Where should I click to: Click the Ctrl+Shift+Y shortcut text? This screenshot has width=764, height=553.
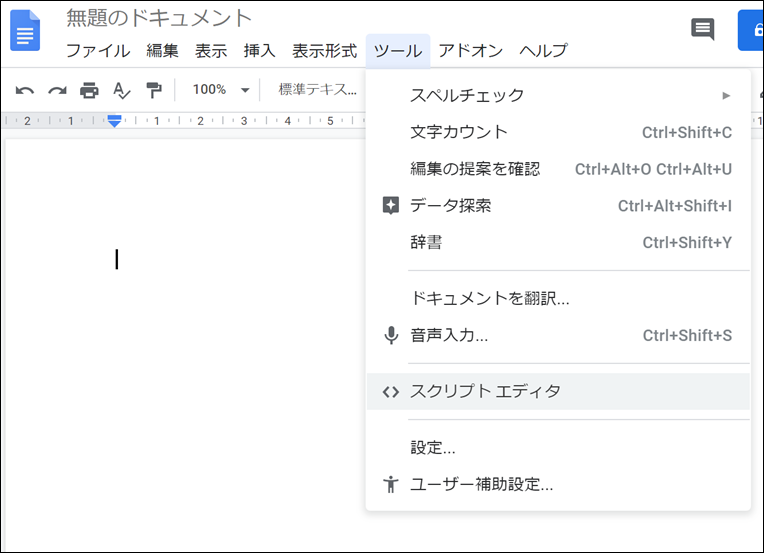(687, 243)
